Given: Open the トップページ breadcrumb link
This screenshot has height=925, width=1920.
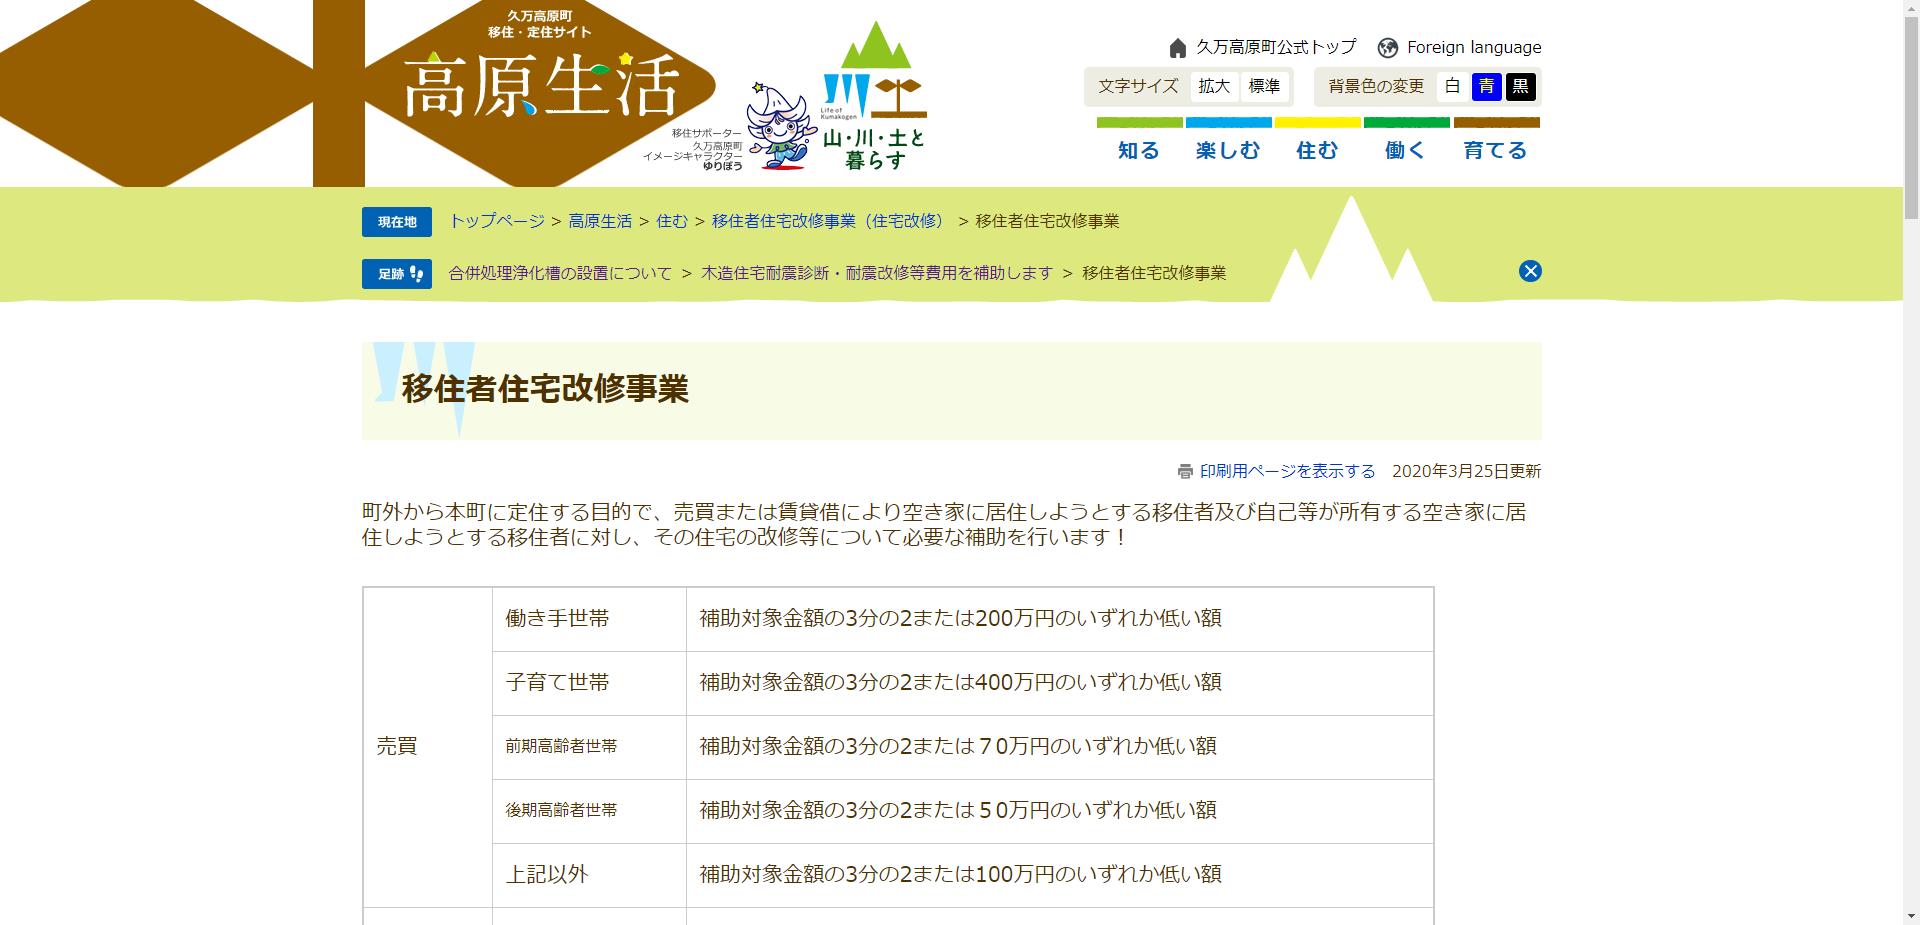Looking at the screenshot, I should click(x=495, y=221).
